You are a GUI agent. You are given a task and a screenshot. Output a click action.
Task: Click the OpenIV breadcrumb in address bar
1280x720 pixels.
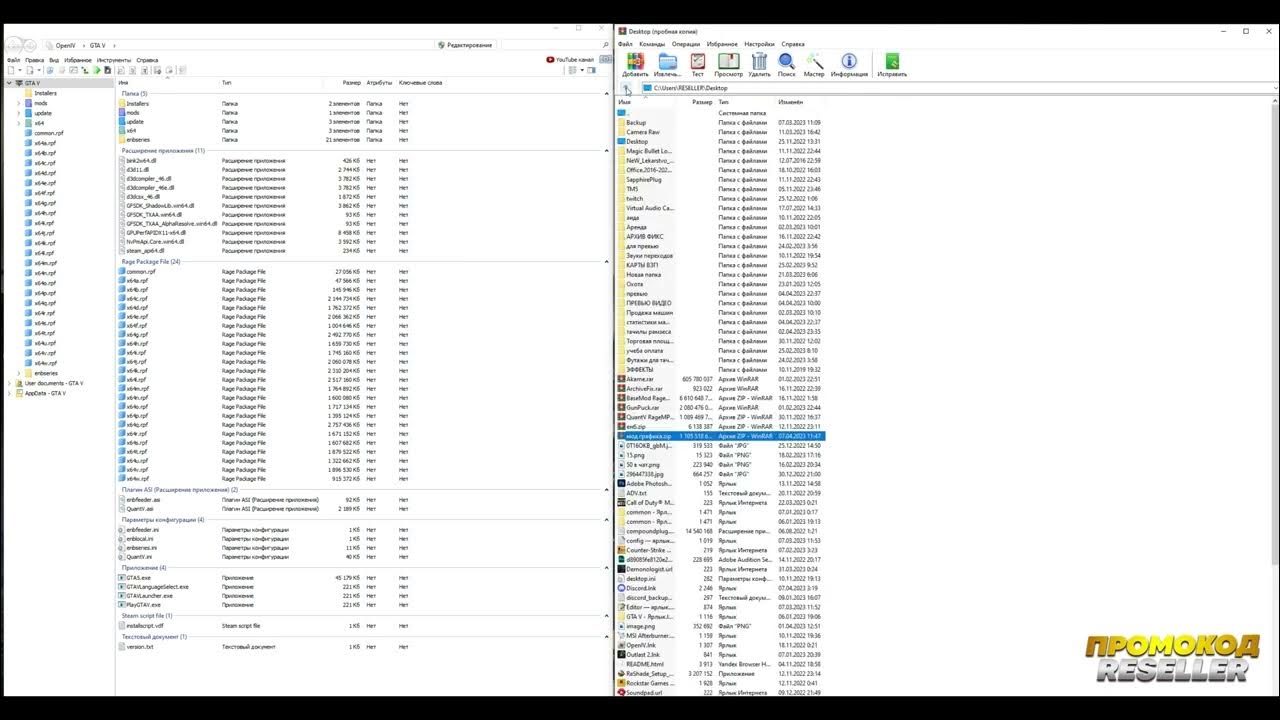click(65, 46)
